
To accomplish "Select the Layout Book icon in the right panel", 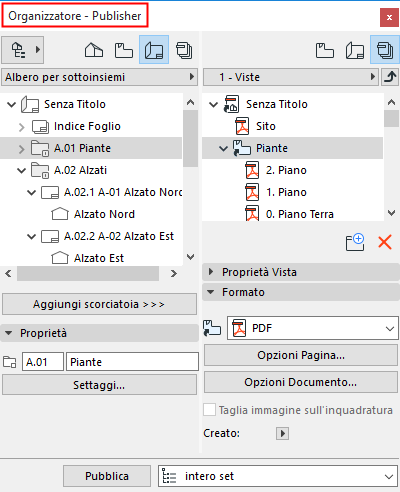I will [x=355, y=50].
